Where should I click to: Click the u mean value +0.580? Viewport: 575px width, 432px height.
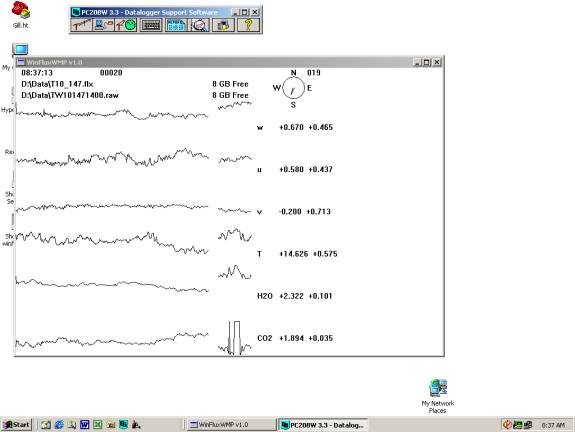[292, 169]
